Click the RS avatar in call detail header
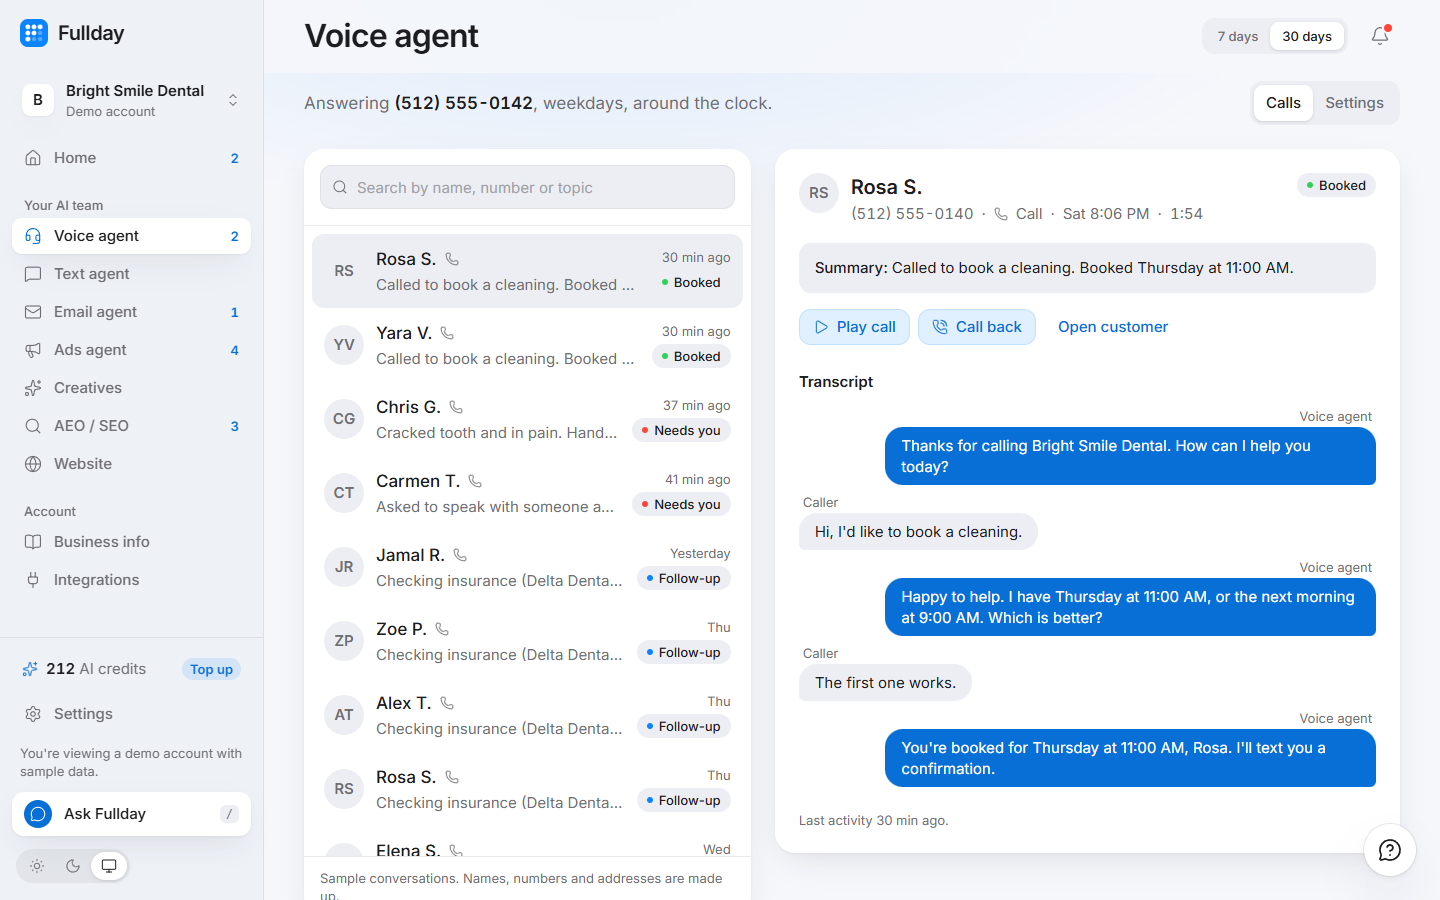 [819, 193]
